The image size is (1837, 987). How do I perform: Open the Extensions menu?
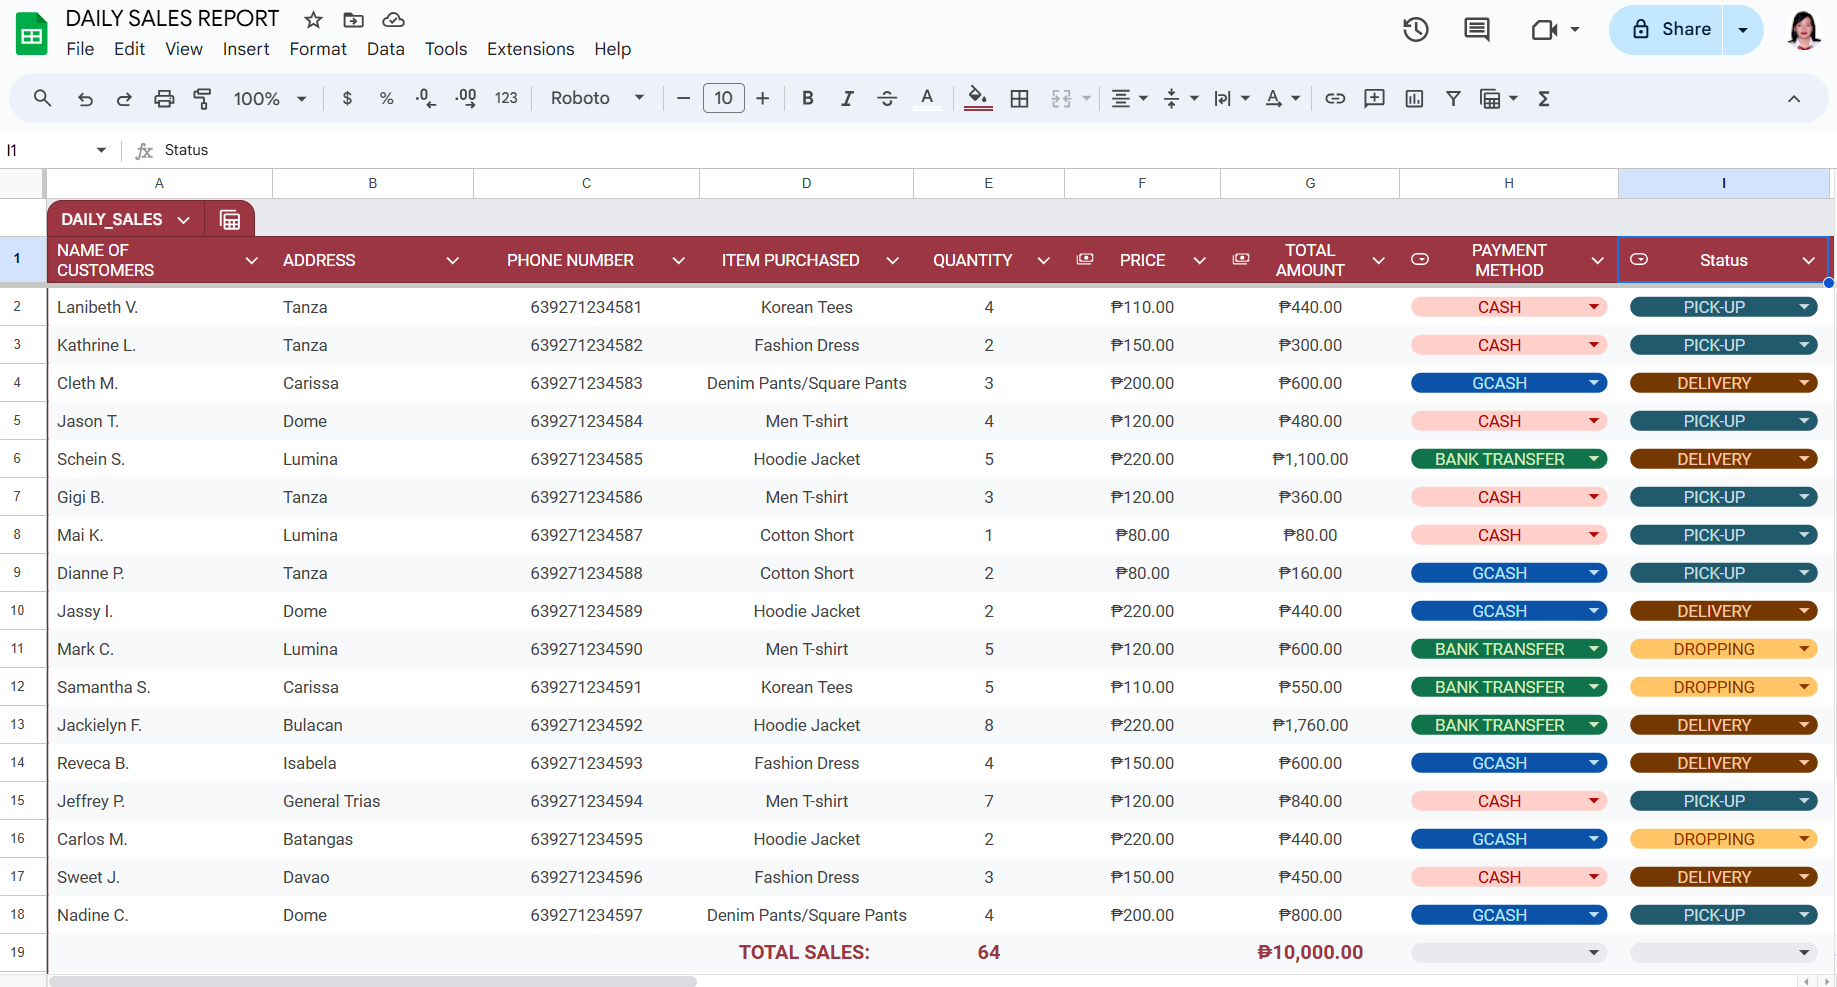[530, 49]
